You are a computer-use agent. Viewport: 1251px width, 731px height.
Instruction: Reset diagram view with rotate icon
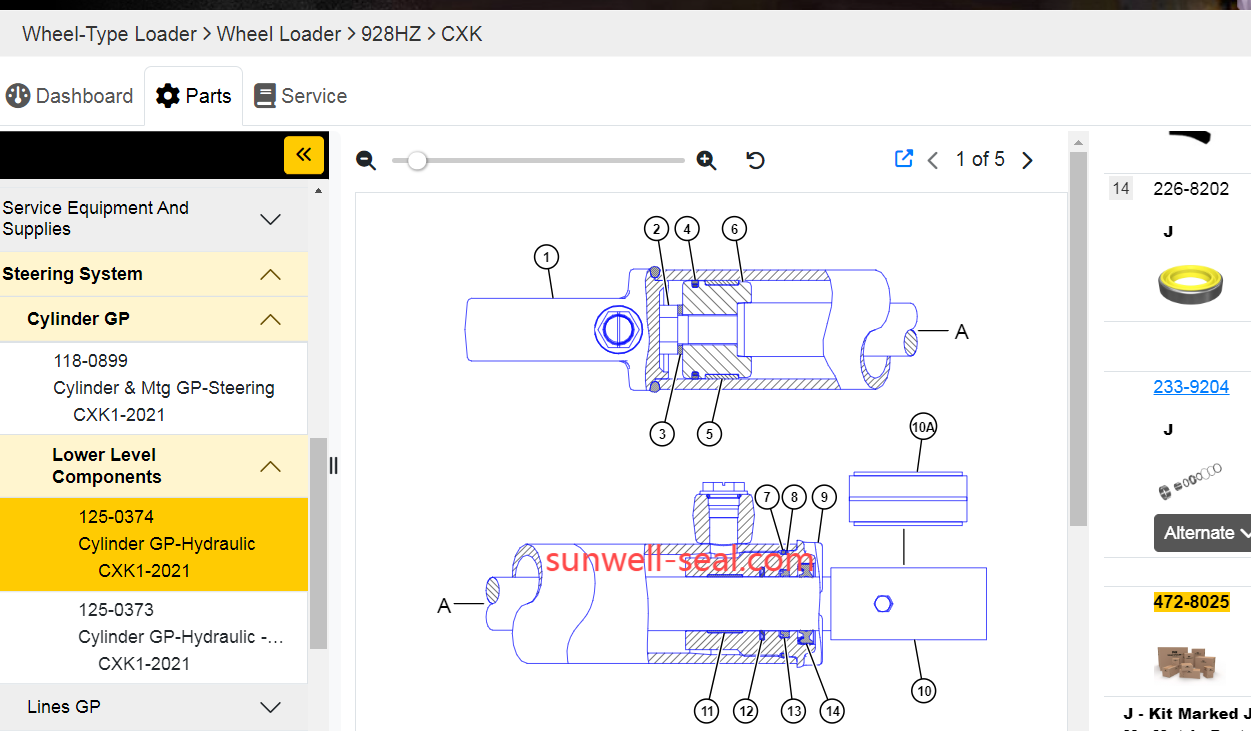(756, 160)
